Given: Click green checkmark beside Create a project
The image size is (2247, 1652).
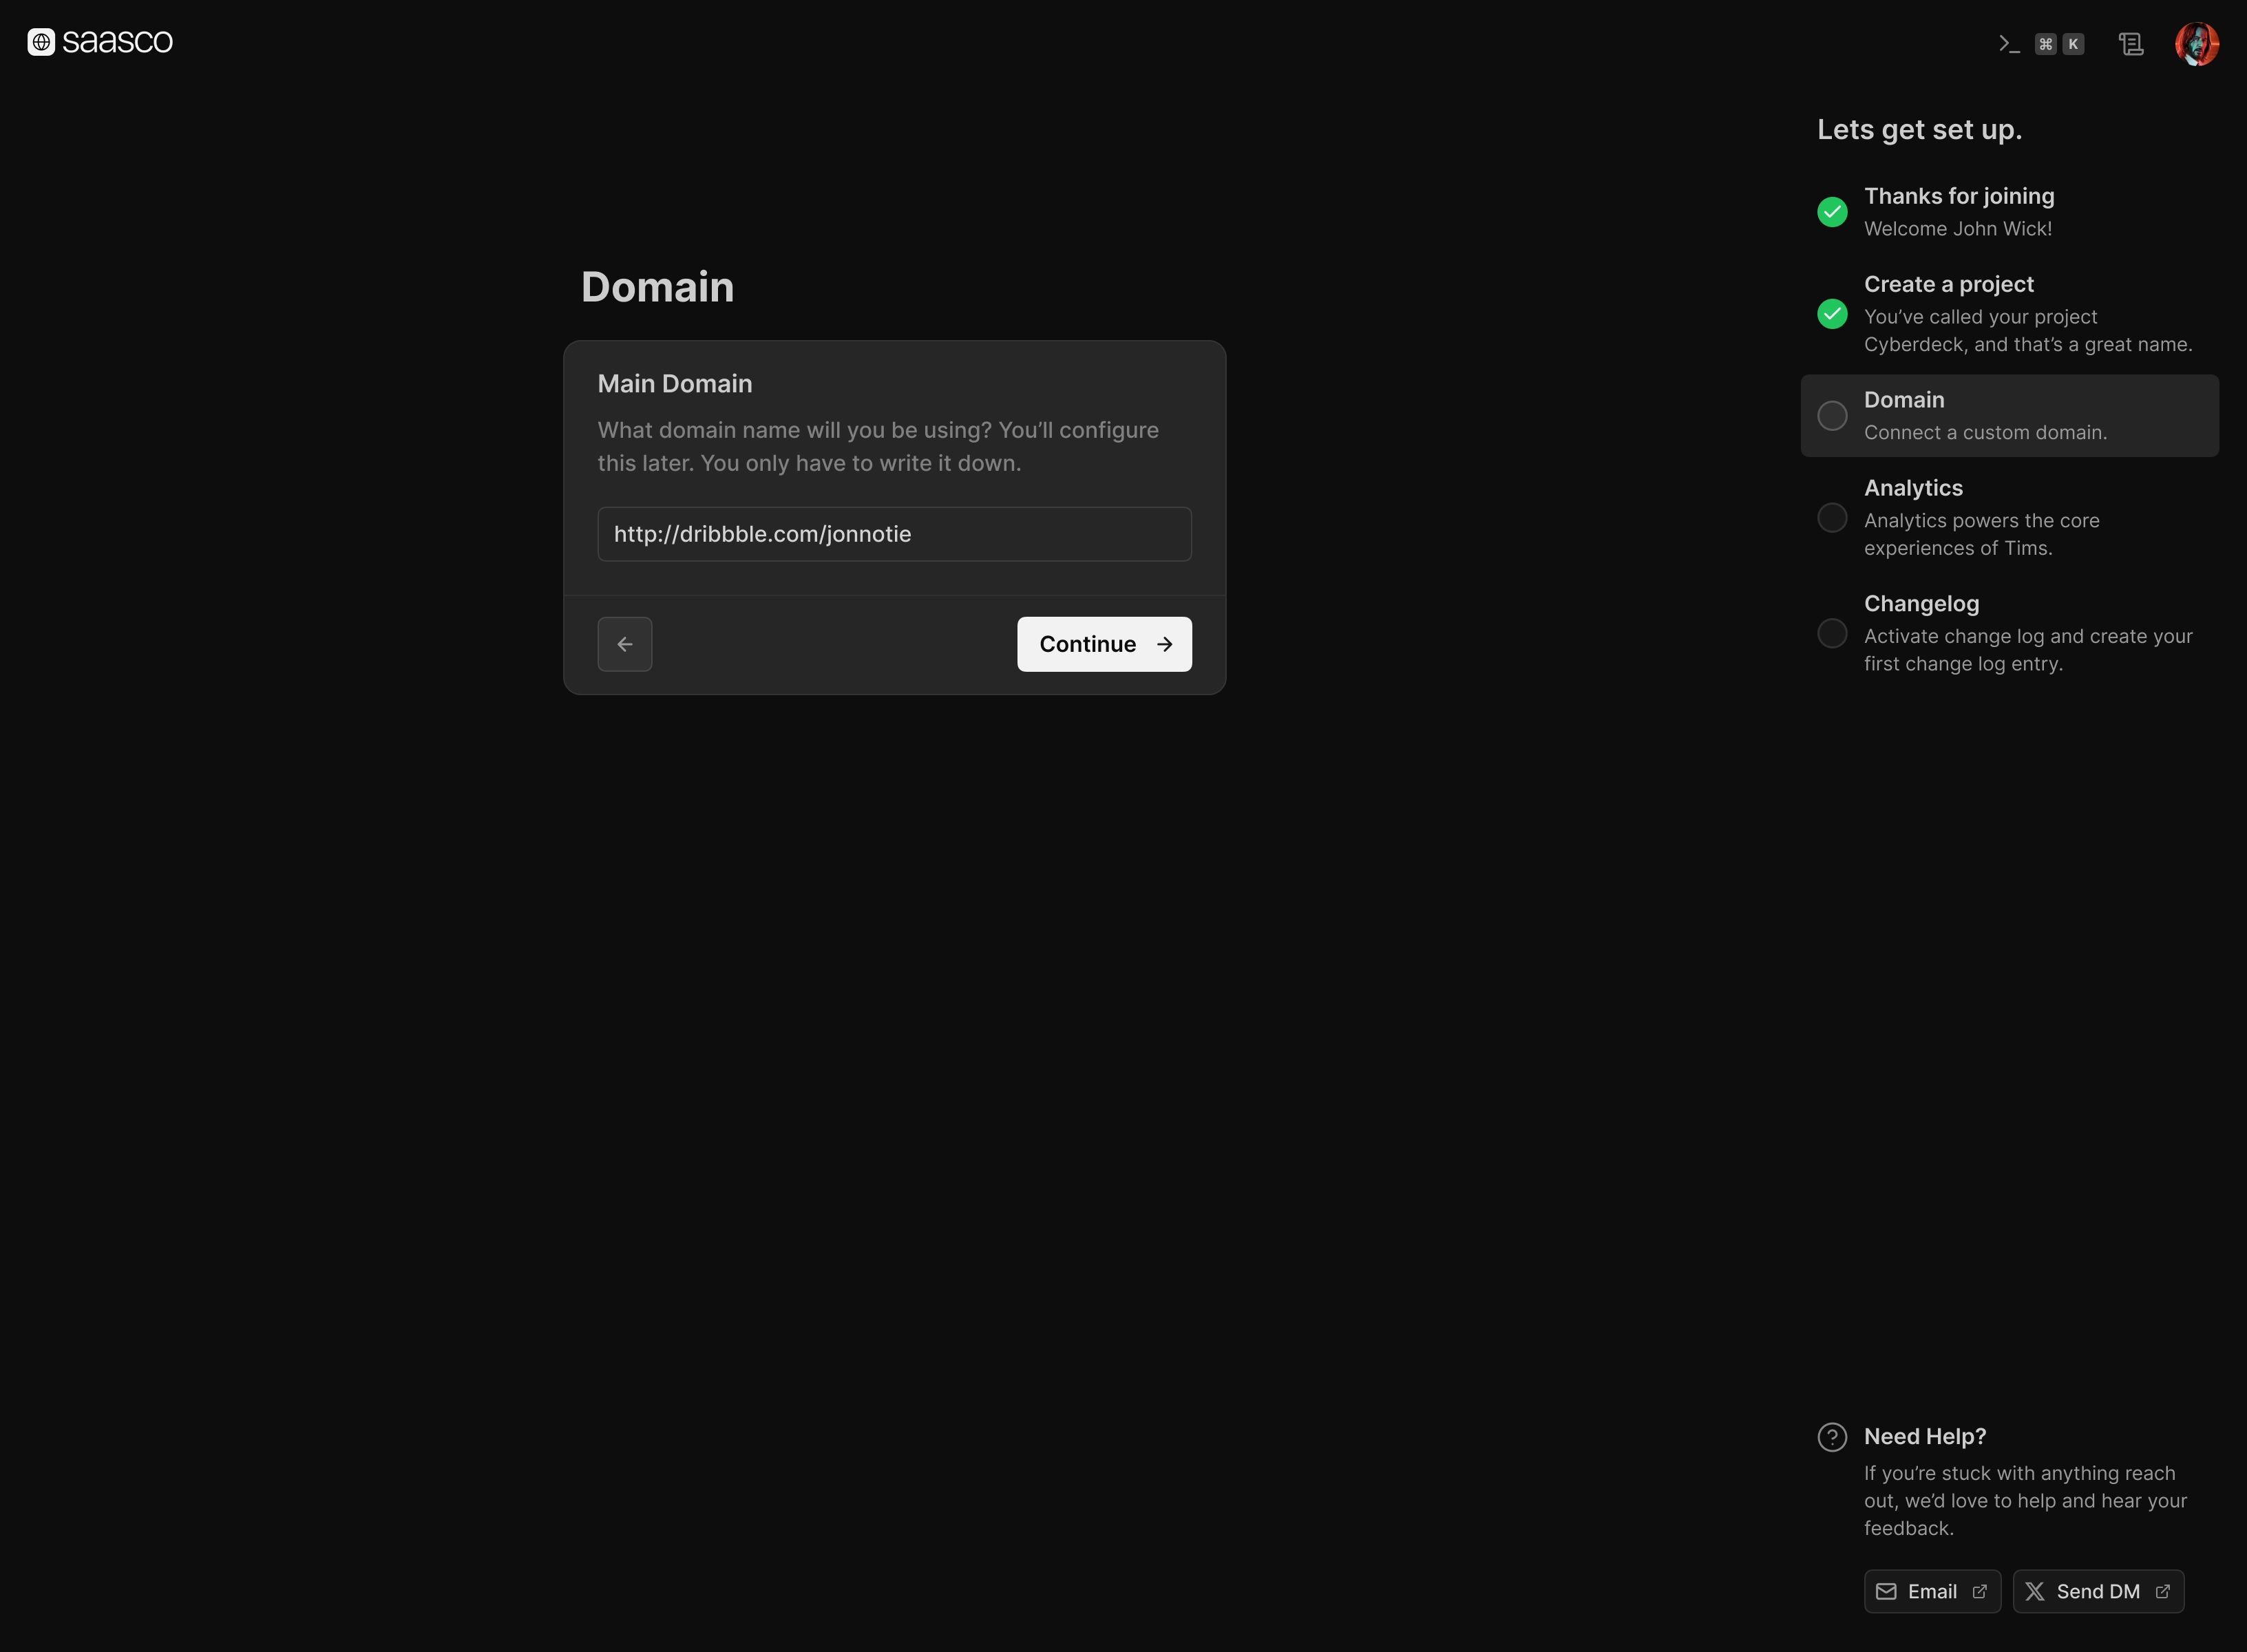Looking at the screenshot, I should tap(1832, 314).
